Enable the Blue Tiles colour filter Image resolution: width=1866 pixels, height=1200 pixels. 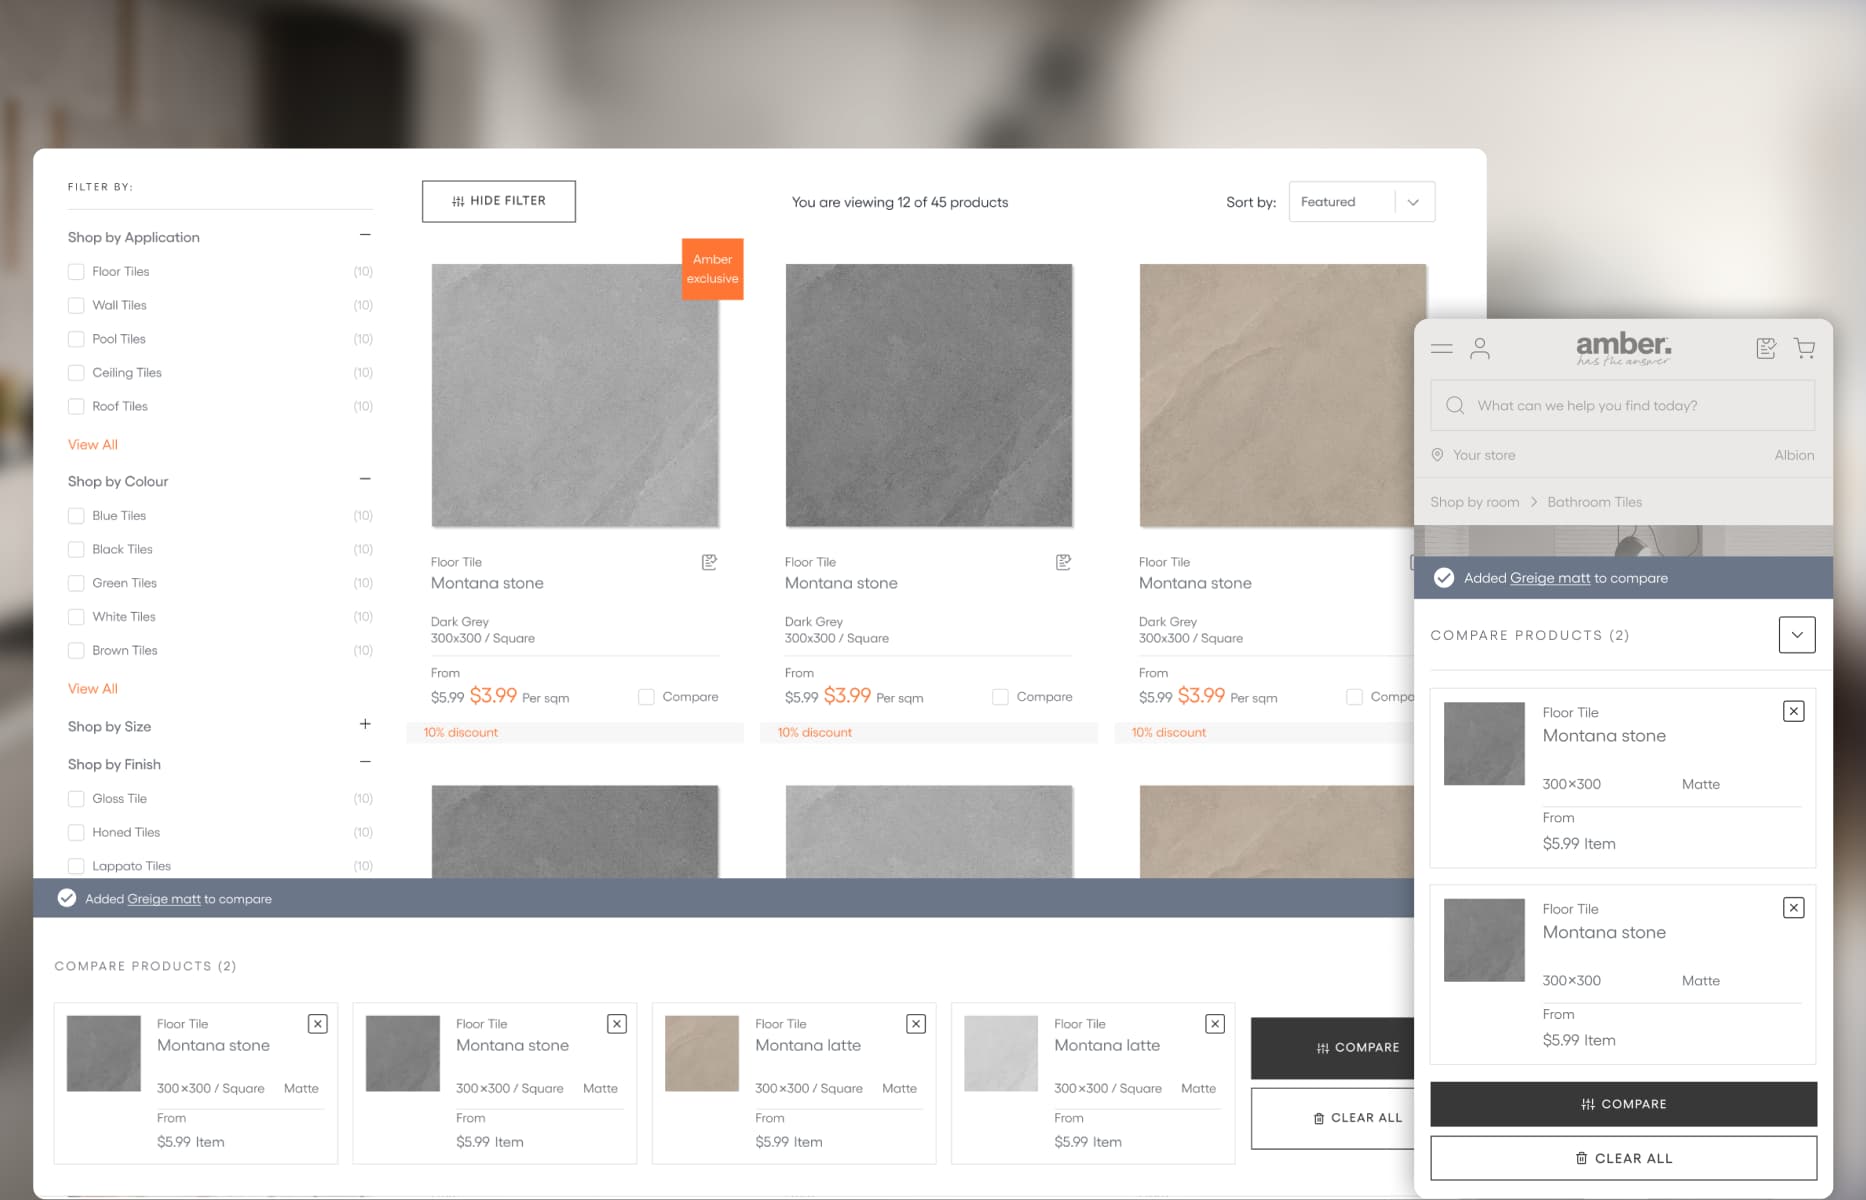tap(76, 516)
